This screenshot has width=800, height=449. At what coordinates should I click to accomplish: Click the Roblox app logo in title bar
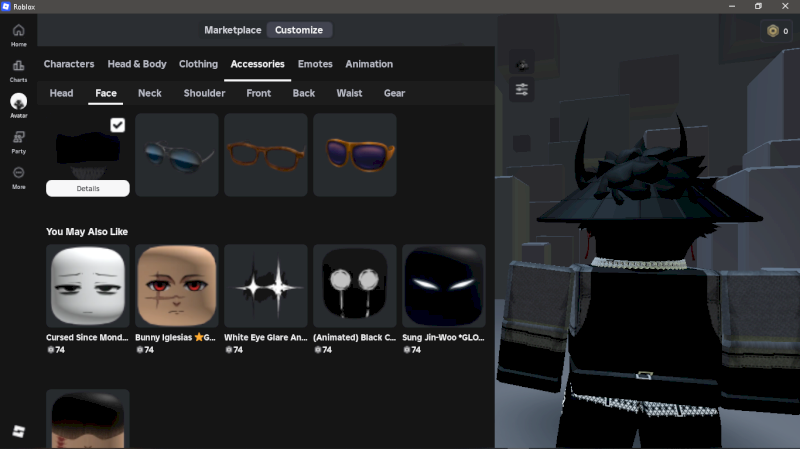click(x=6, y=7)
